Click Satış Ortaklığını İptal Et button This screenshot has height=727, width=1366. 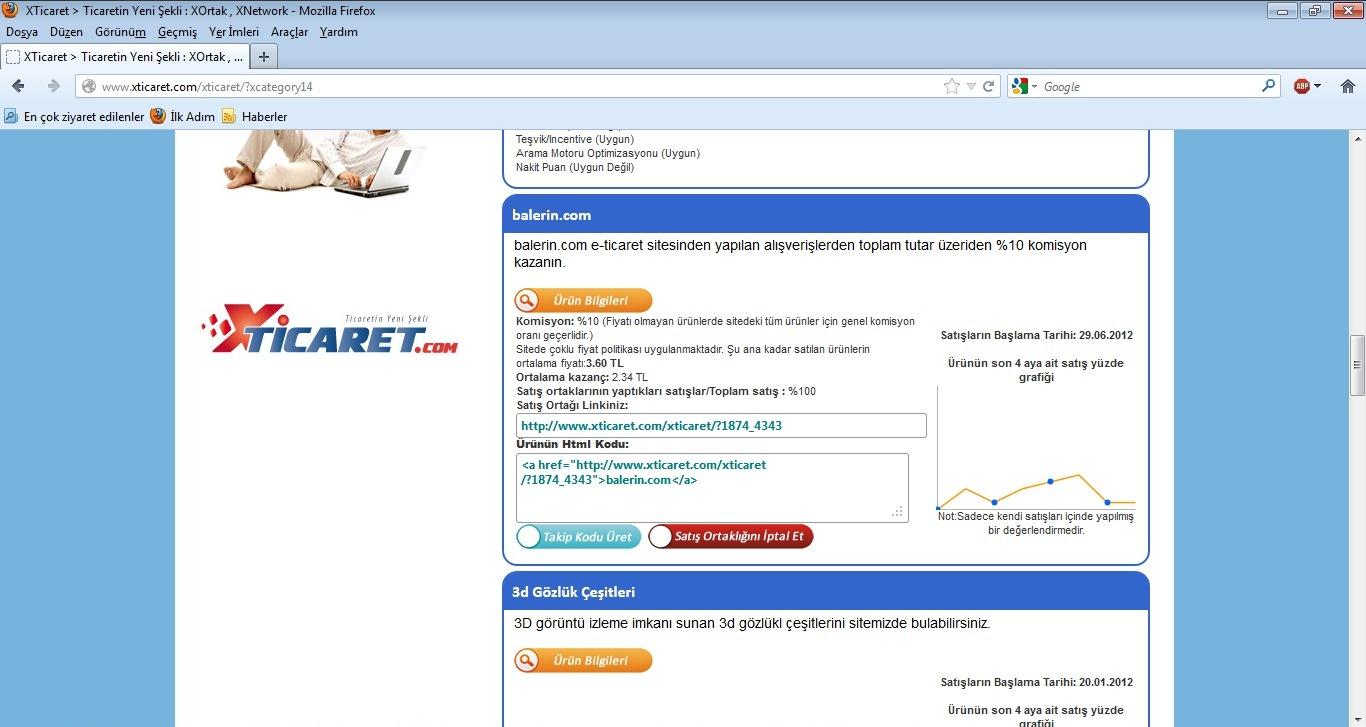point(731,537)
